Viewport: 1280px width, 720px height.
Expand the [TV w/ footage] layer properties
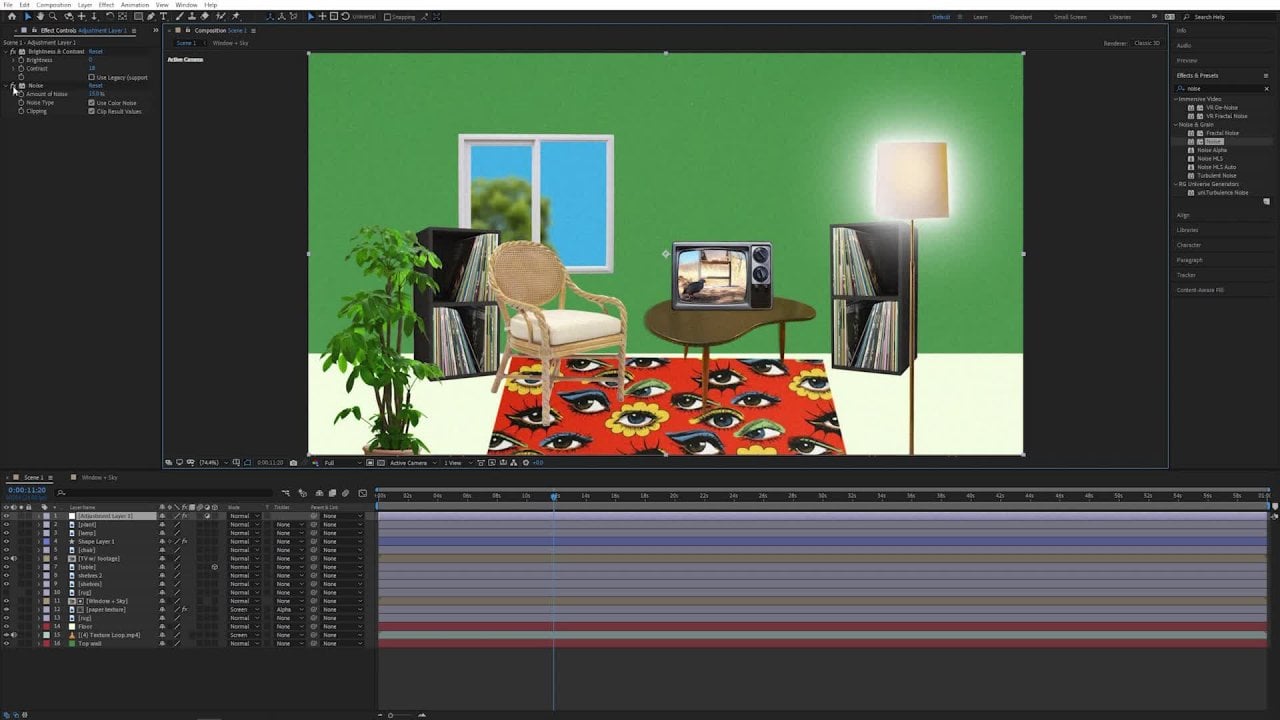click(x=39, y=559)
